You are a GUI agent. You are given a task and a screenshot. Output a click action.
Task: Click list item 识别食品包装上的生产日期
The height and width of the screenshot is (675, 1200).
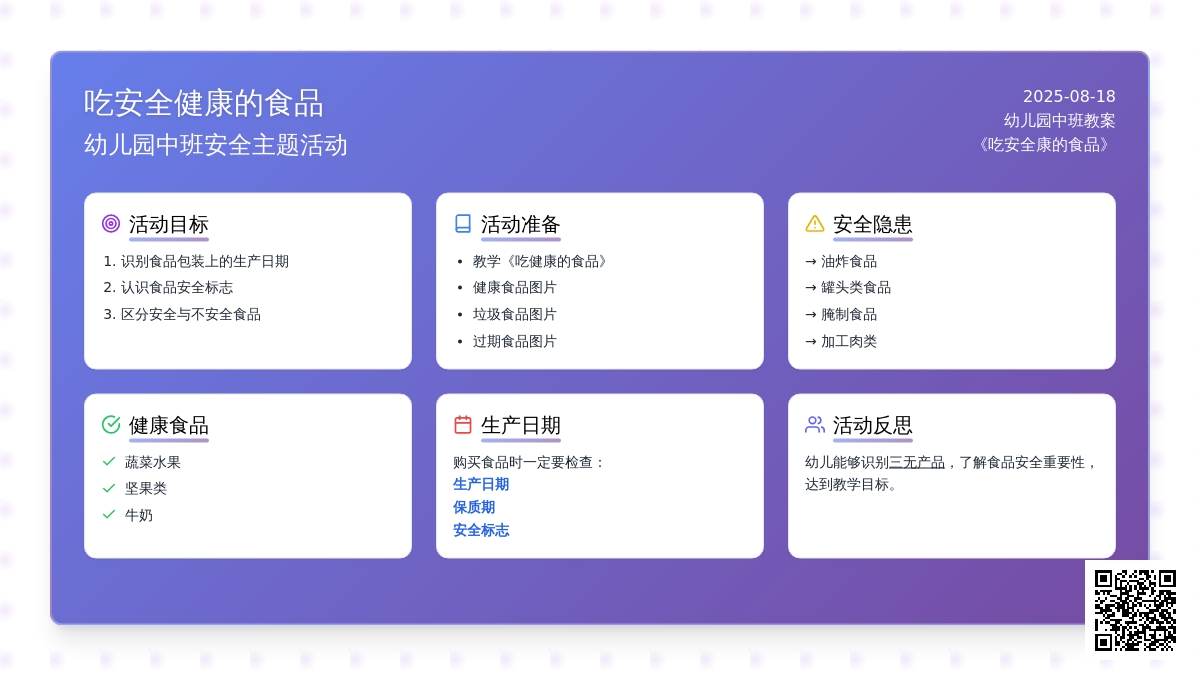[205, 261]
